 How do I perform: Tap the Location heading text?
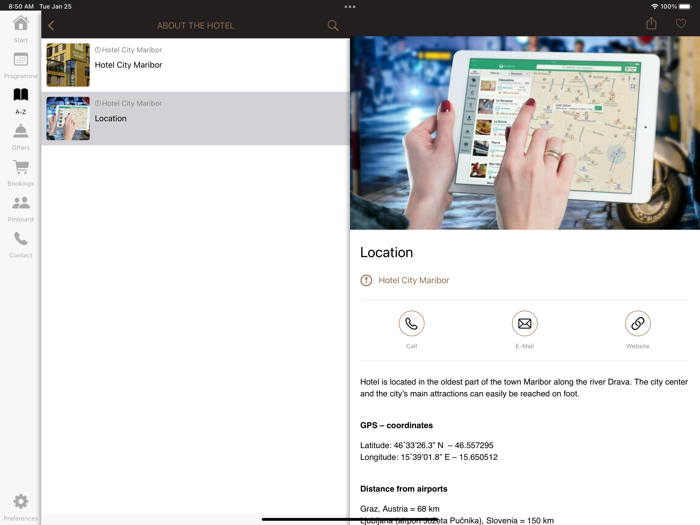pos(387,252)
